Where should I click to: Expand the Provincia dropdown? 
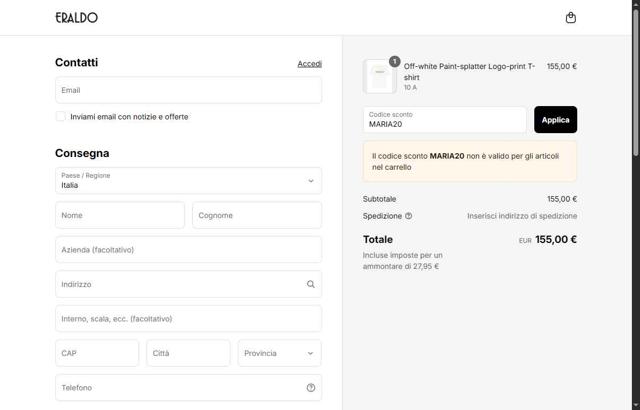[280, 353]
